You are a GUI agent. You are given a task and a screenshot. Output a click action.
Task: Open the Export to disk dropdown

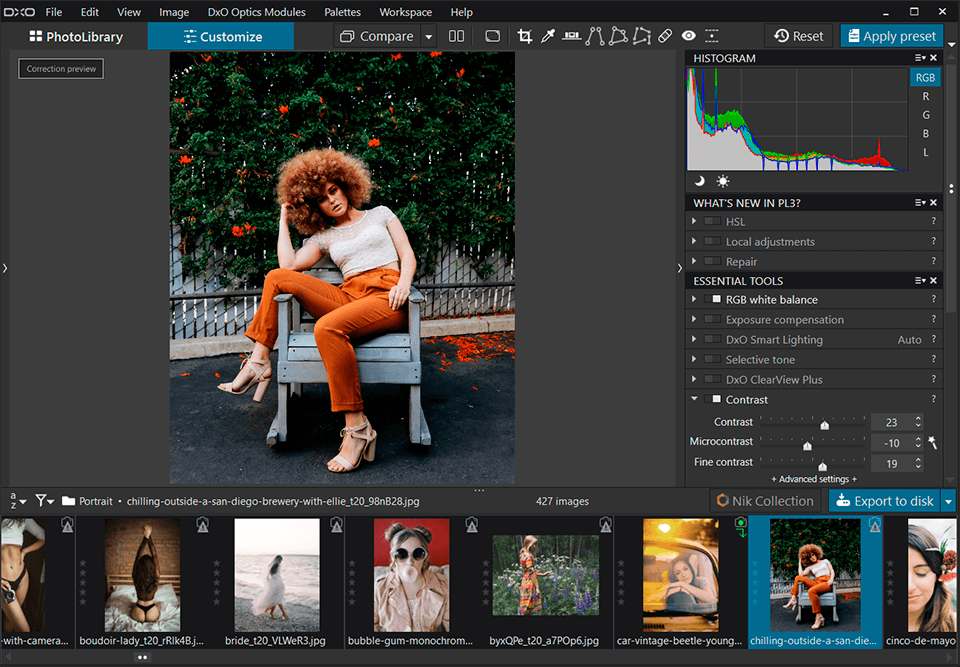pyautogui.click(x=946, y=500)
